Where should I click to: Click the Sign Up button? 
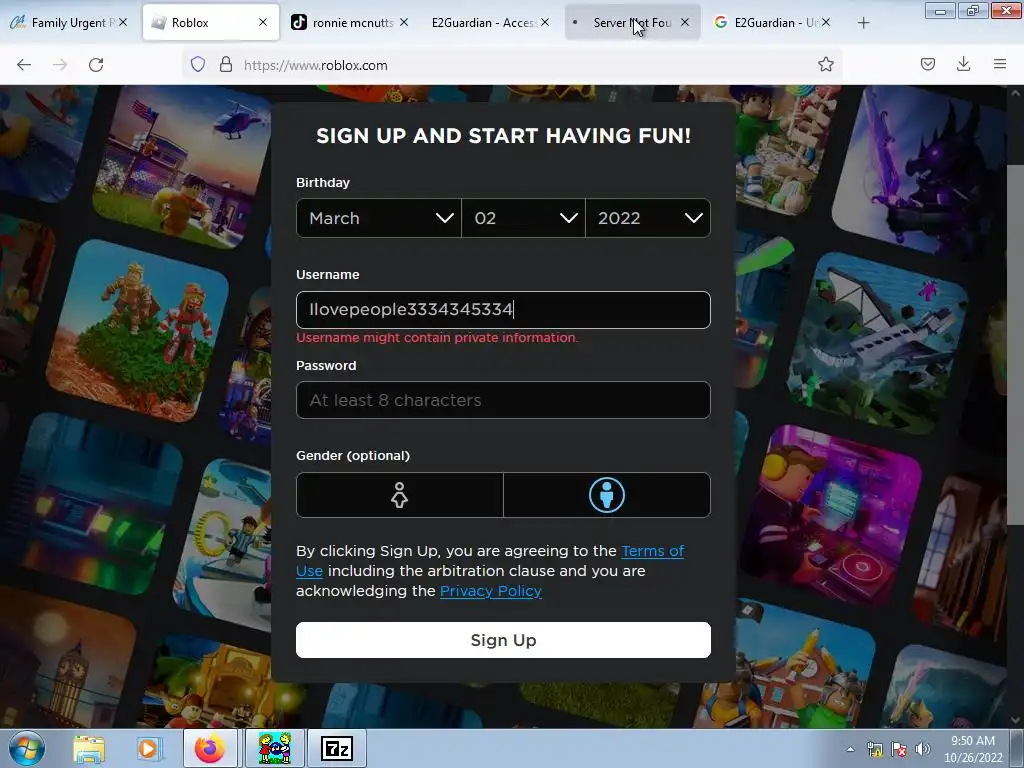coord(503,640)
